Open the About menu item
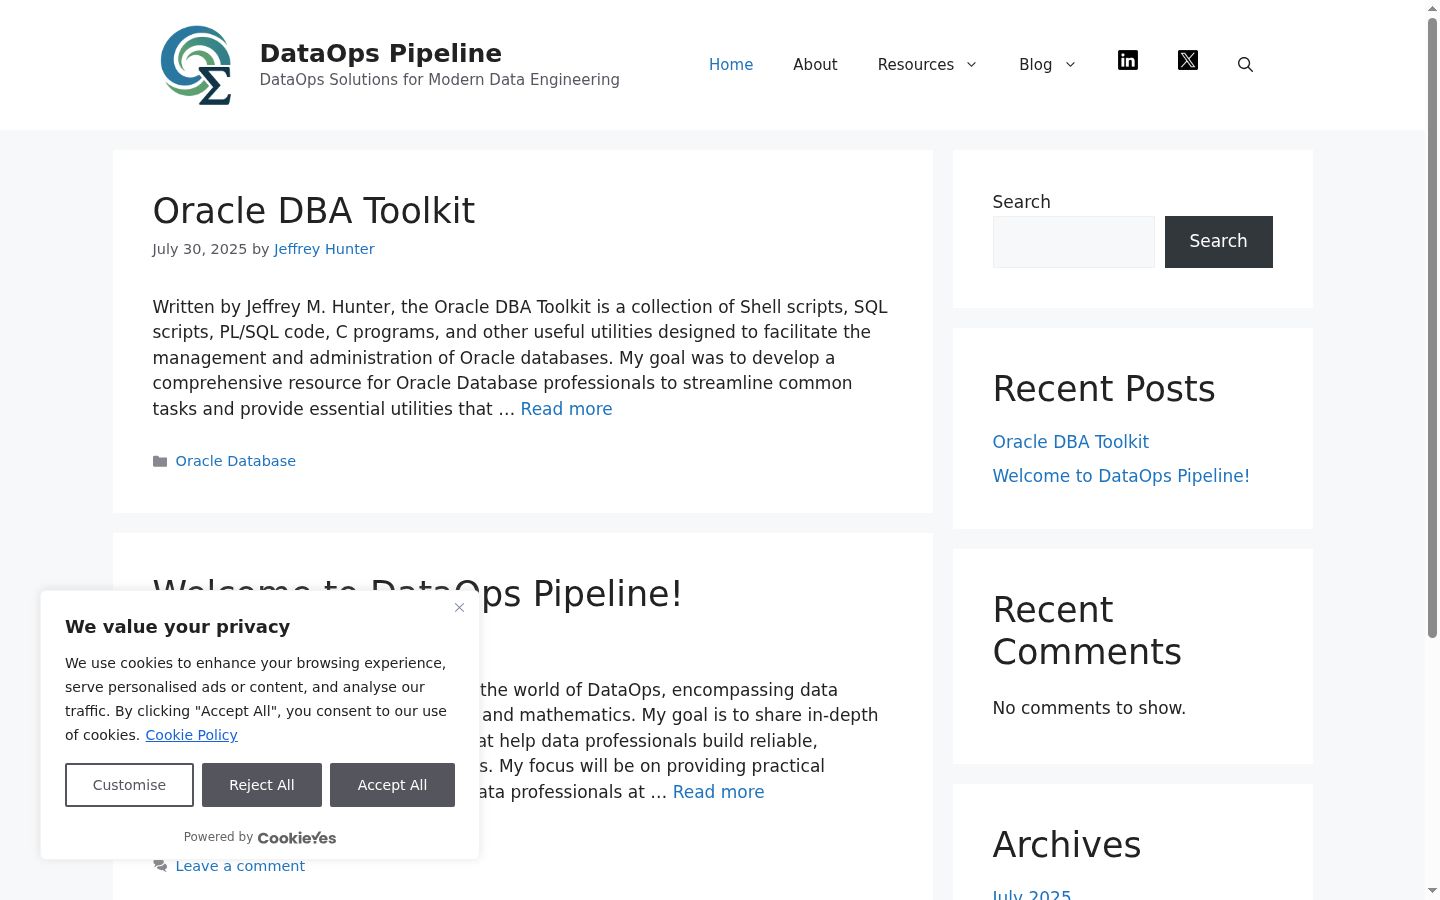Image resolution: width=1440 pixels, height=900 pixels. [x=815, y=65]
